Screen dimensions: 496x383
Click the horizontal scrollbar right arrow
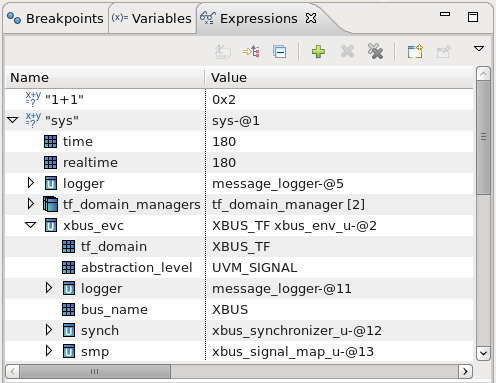click(x=465, y=371)
